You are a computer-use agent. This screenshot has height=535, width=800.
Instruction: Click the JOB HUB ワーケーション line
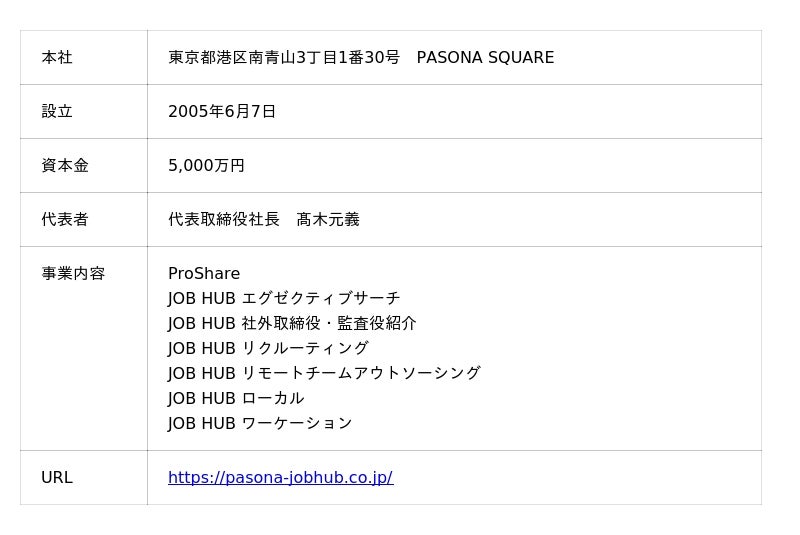260,423
